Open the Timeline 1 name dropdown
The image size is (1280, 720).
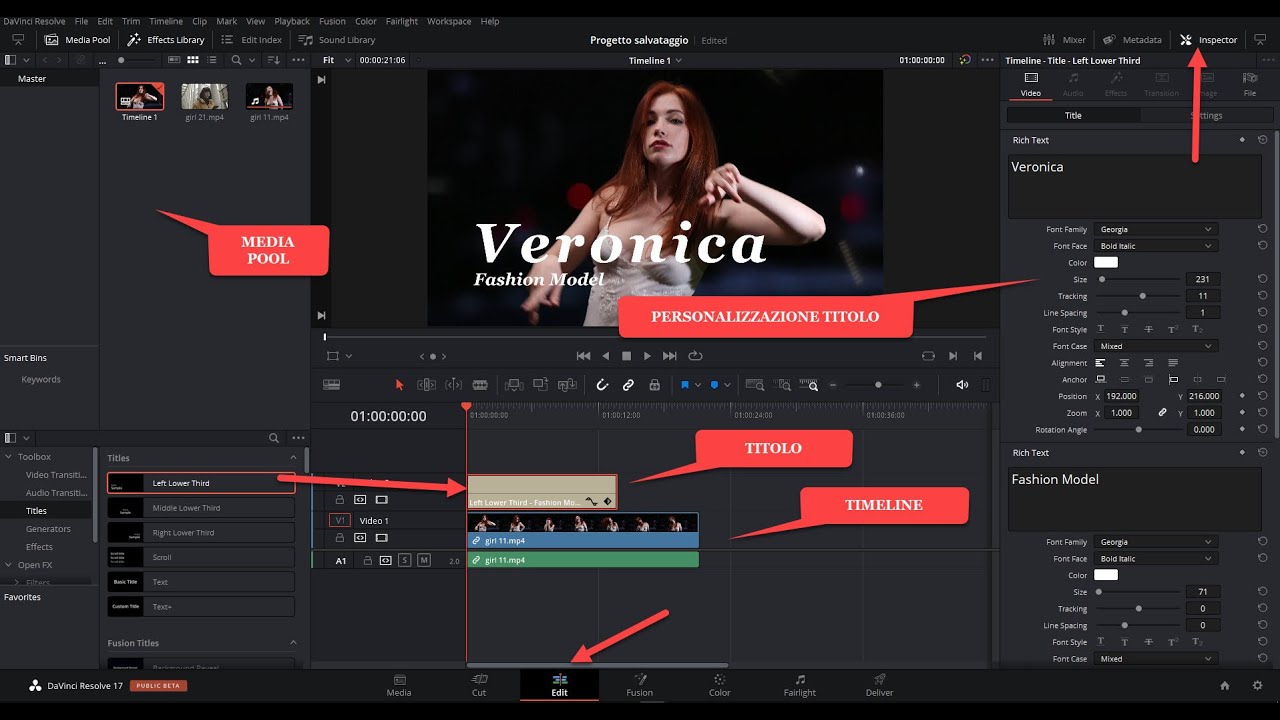coord(656,60)
